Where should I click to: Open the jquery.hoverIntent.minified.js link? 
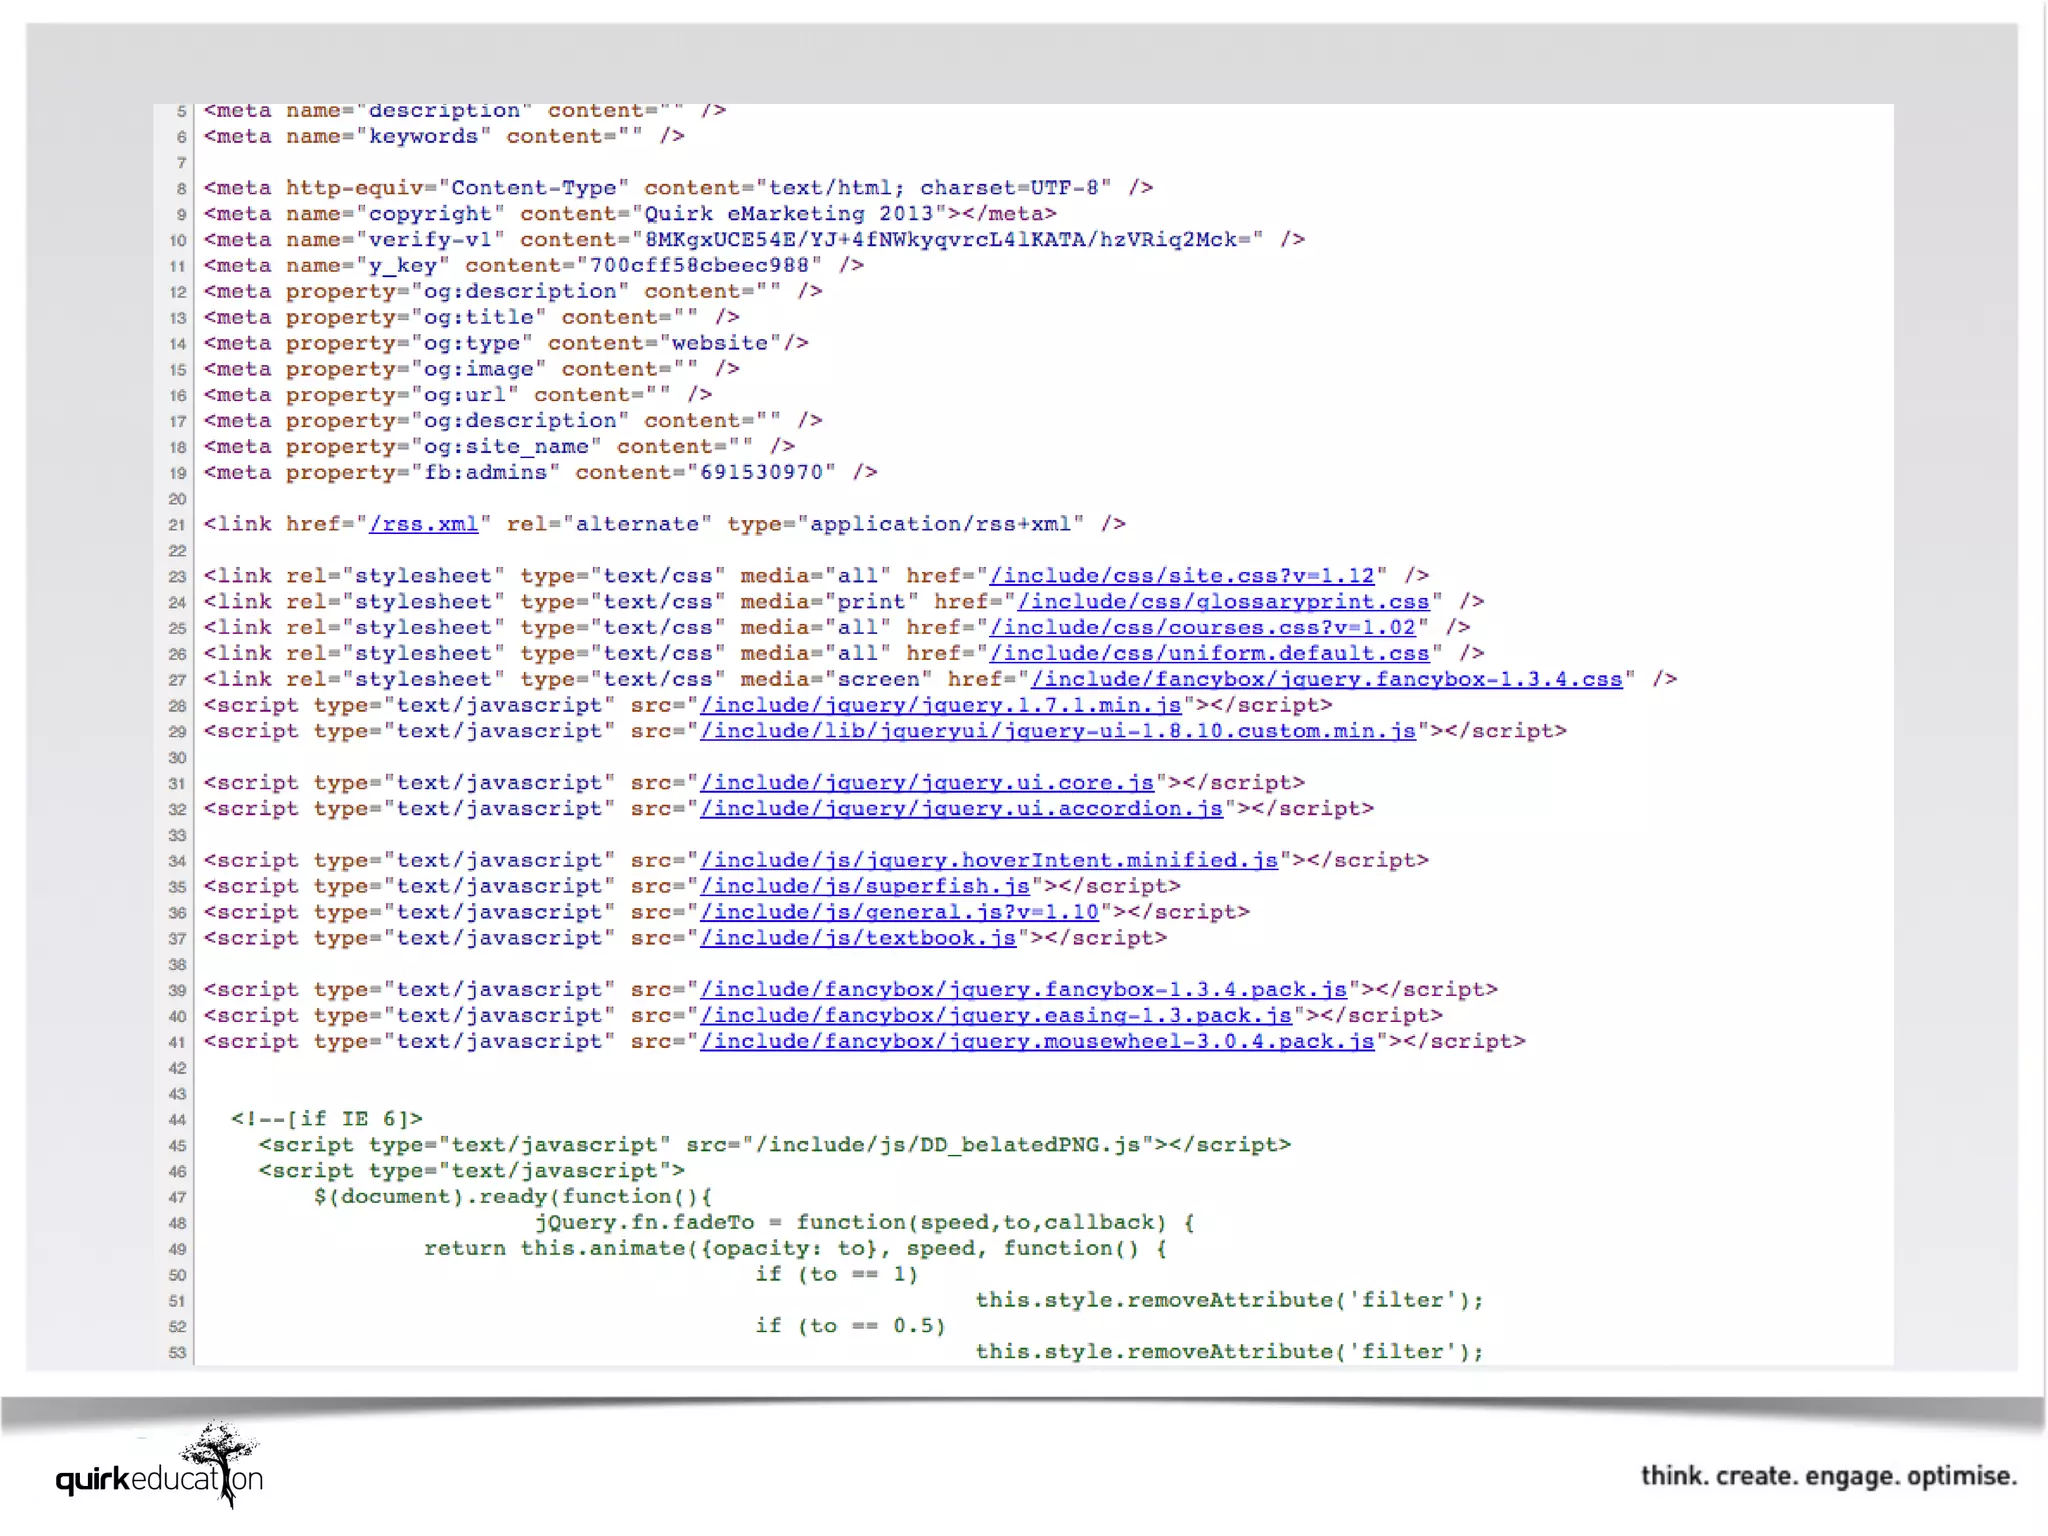988,861
